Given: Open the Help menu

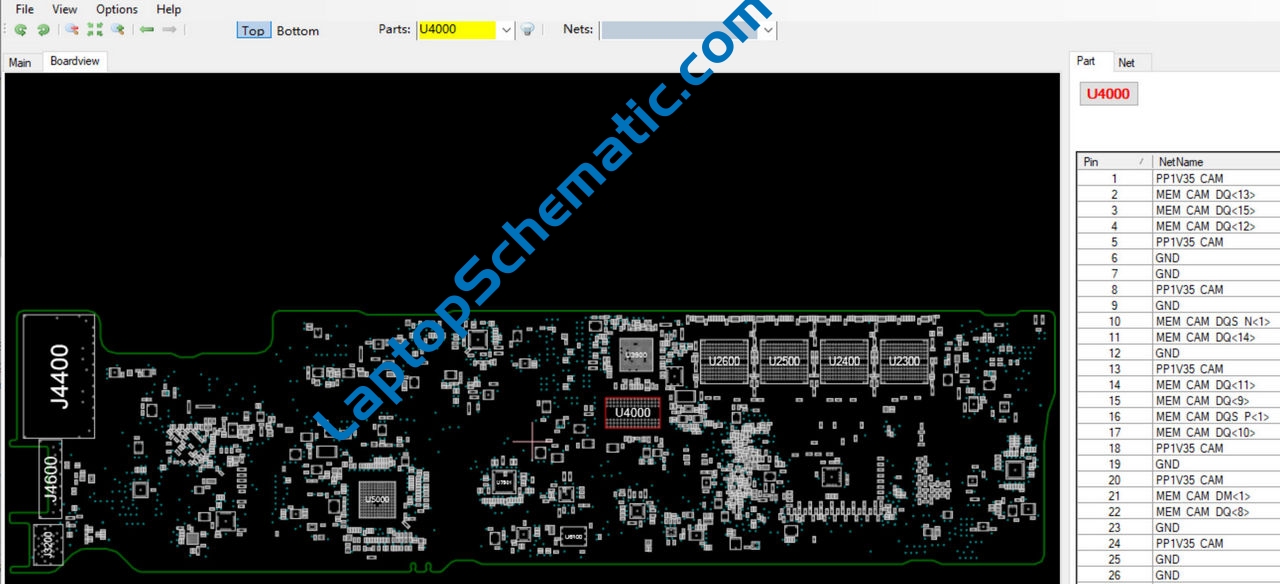Looking at the screenshot, I should [x=169, y=9].
